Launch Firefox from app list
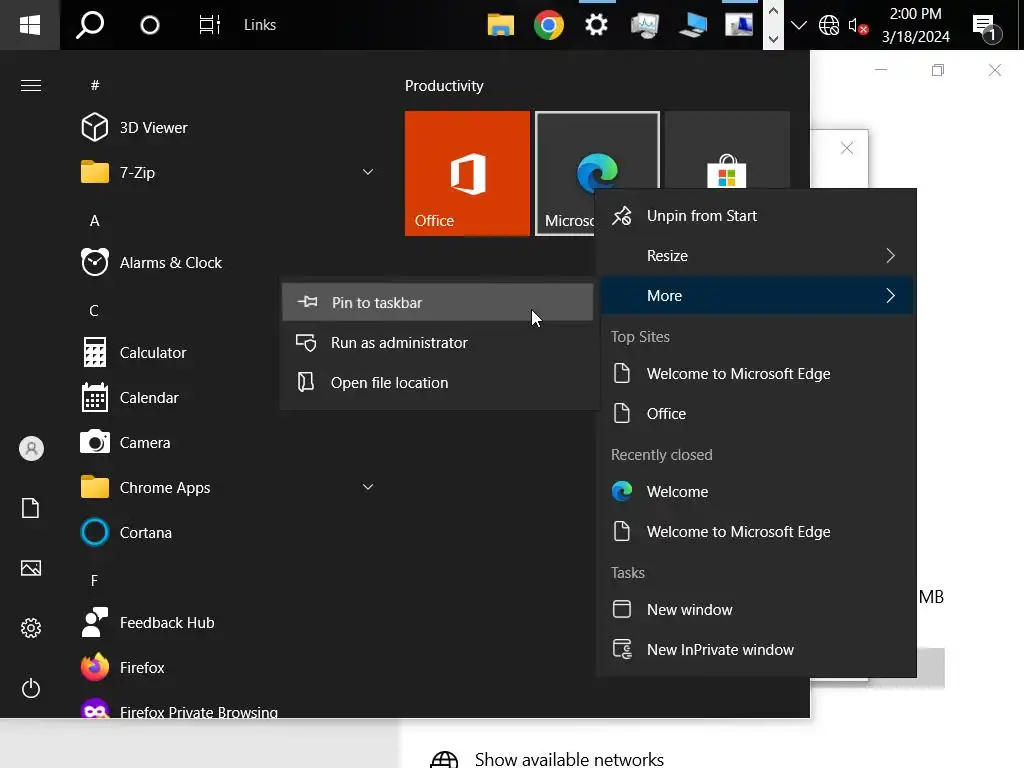The width and height of the screenshot is (1024, 768). (229, 668)
